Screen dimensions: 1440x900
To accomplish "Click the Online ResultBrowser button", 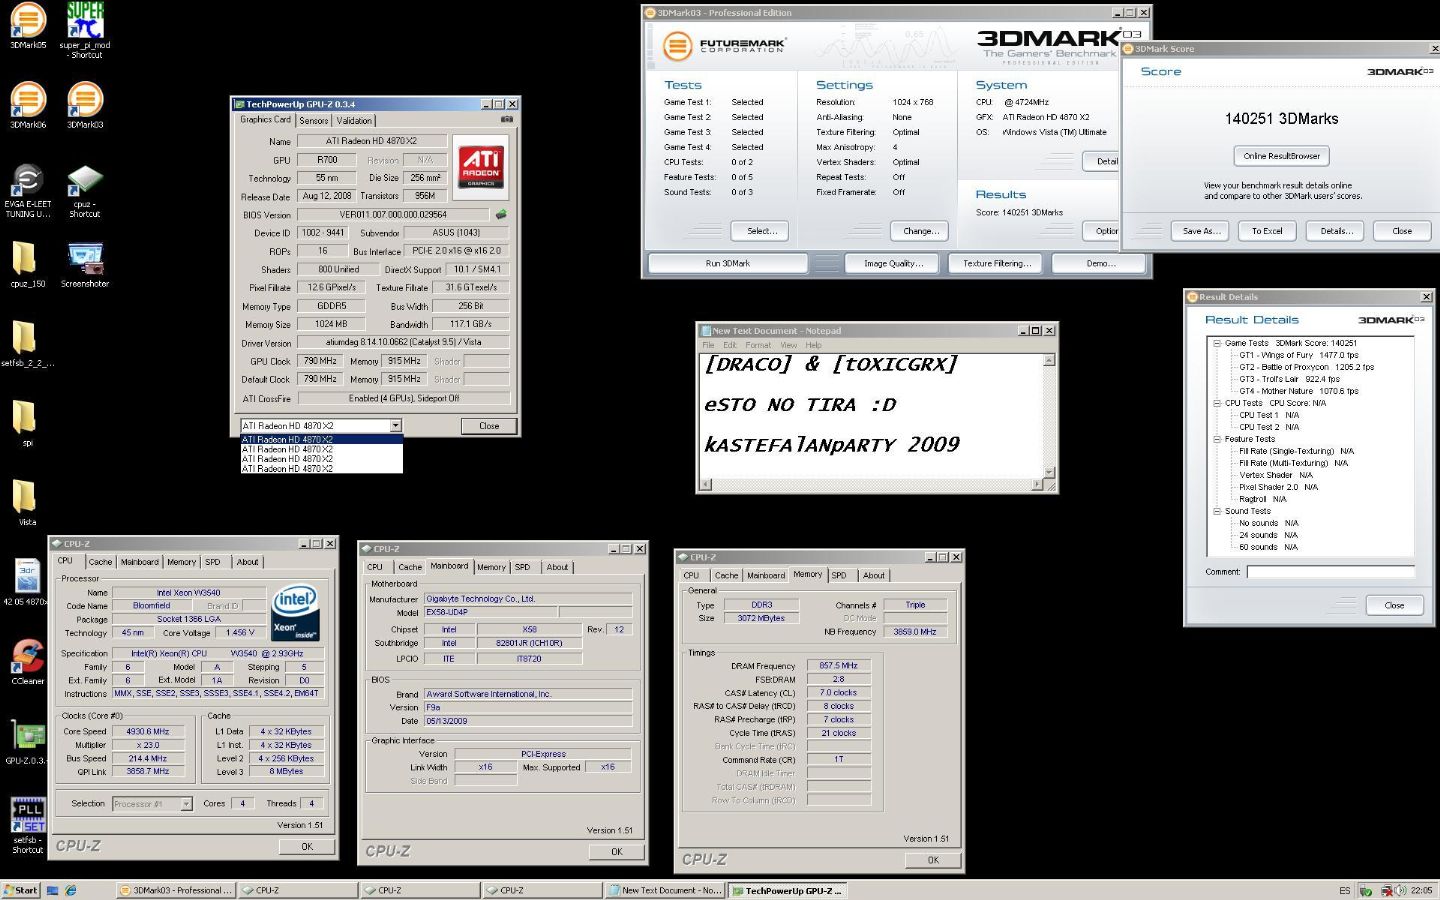I will [1281, 156].
